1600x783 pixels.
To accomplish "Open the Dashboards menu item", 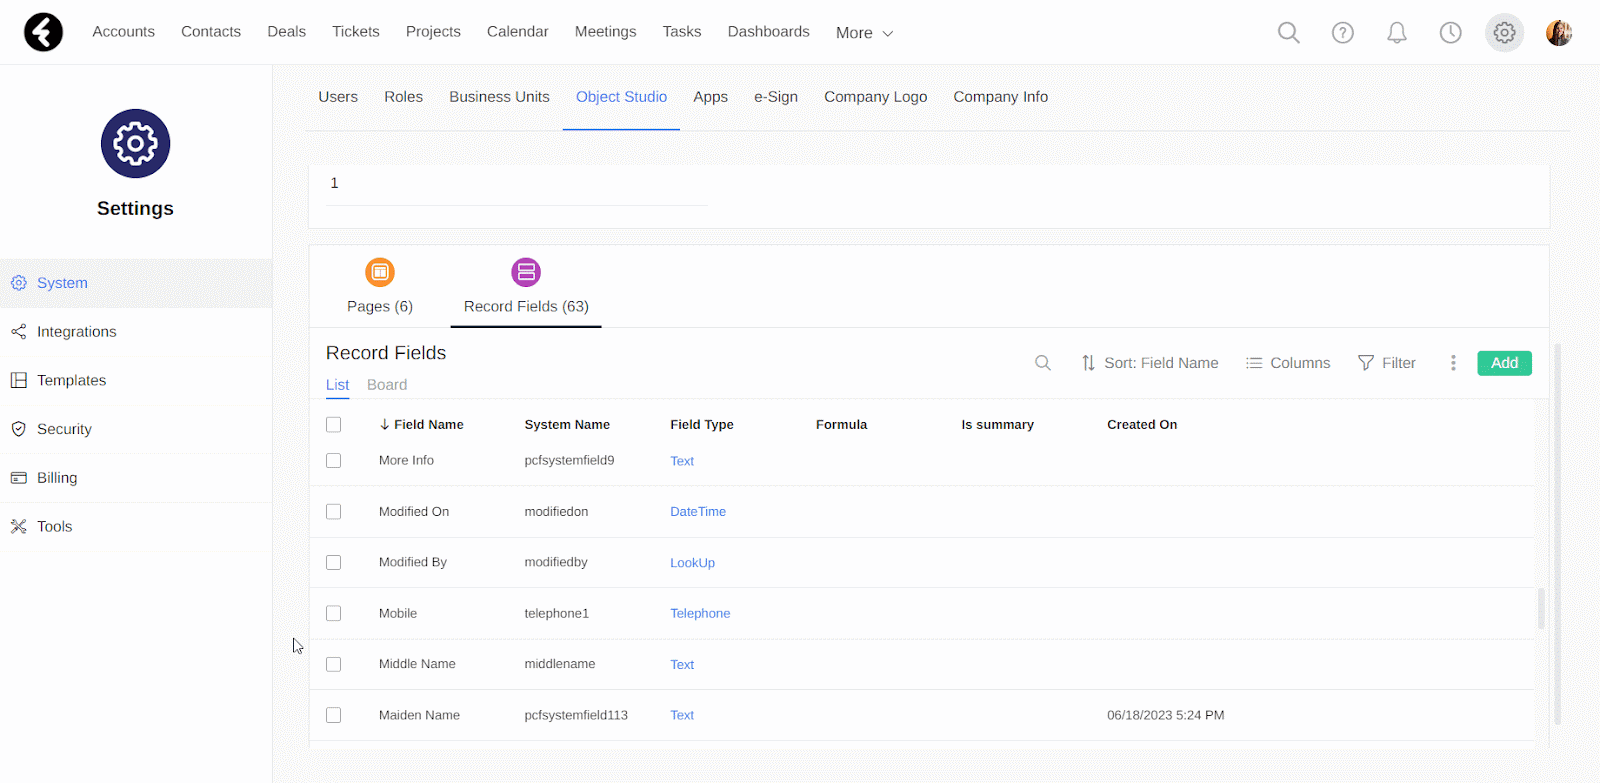I will 769,32.
